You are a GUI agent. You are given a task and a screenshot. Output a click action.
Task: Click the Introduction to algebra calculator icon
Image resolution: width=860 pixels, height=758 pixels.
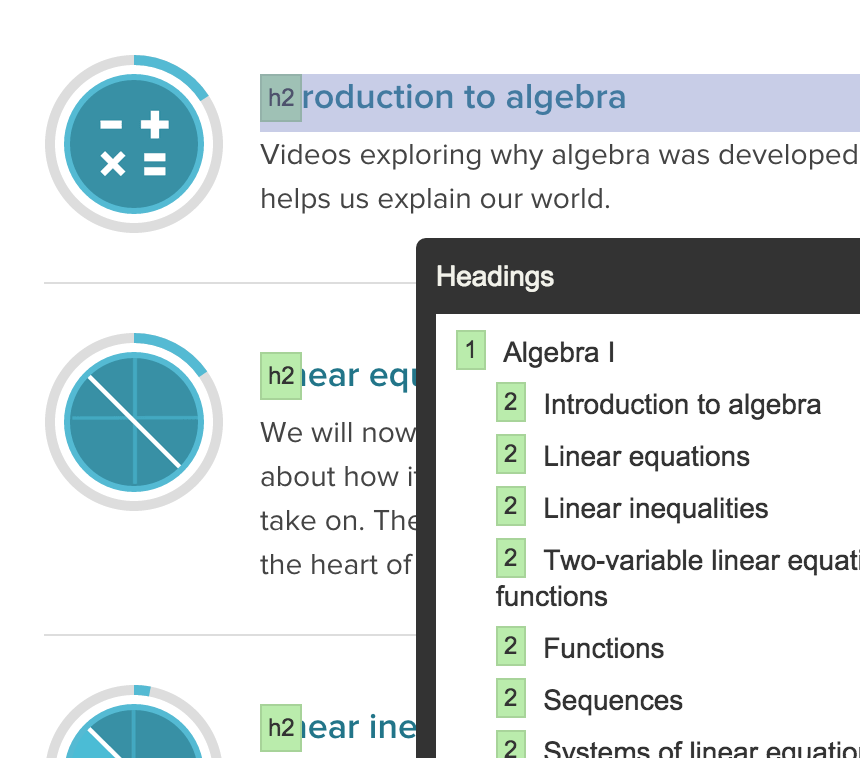pos(134,144)
